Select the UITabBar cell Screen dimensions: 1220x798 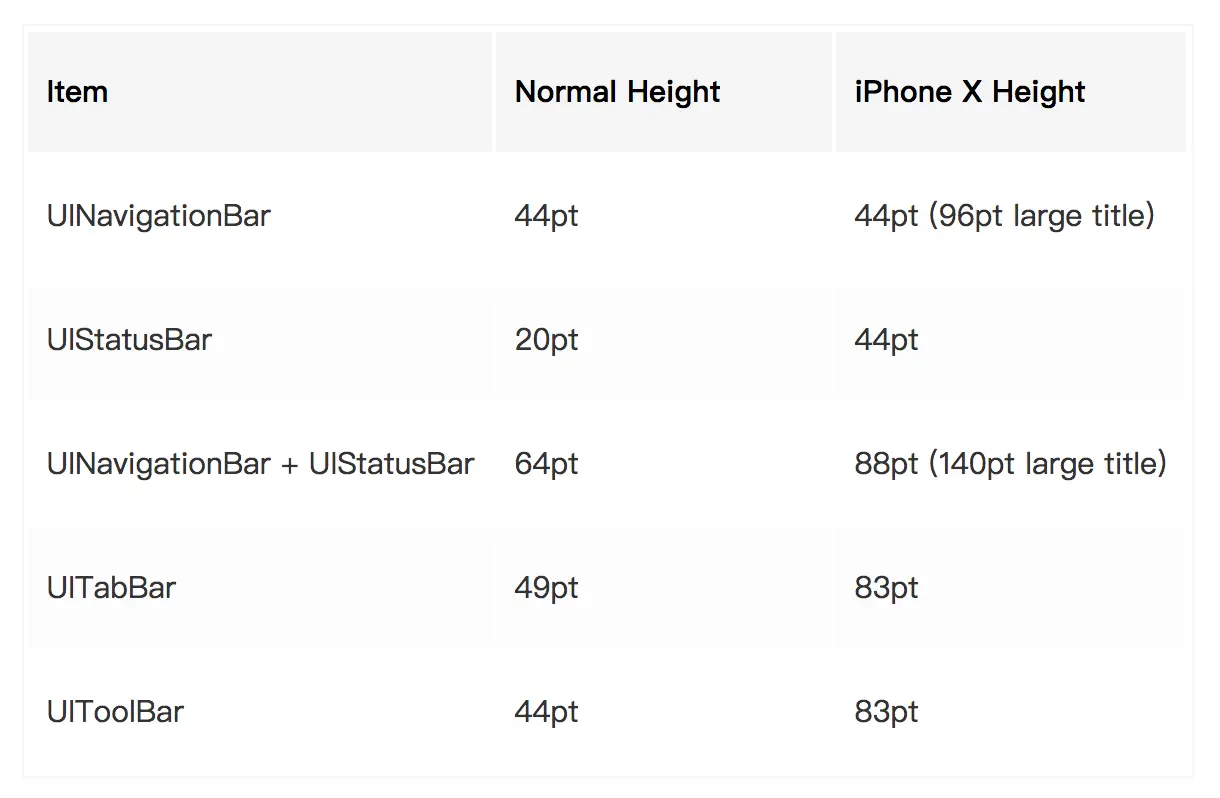tap(111, 588)
